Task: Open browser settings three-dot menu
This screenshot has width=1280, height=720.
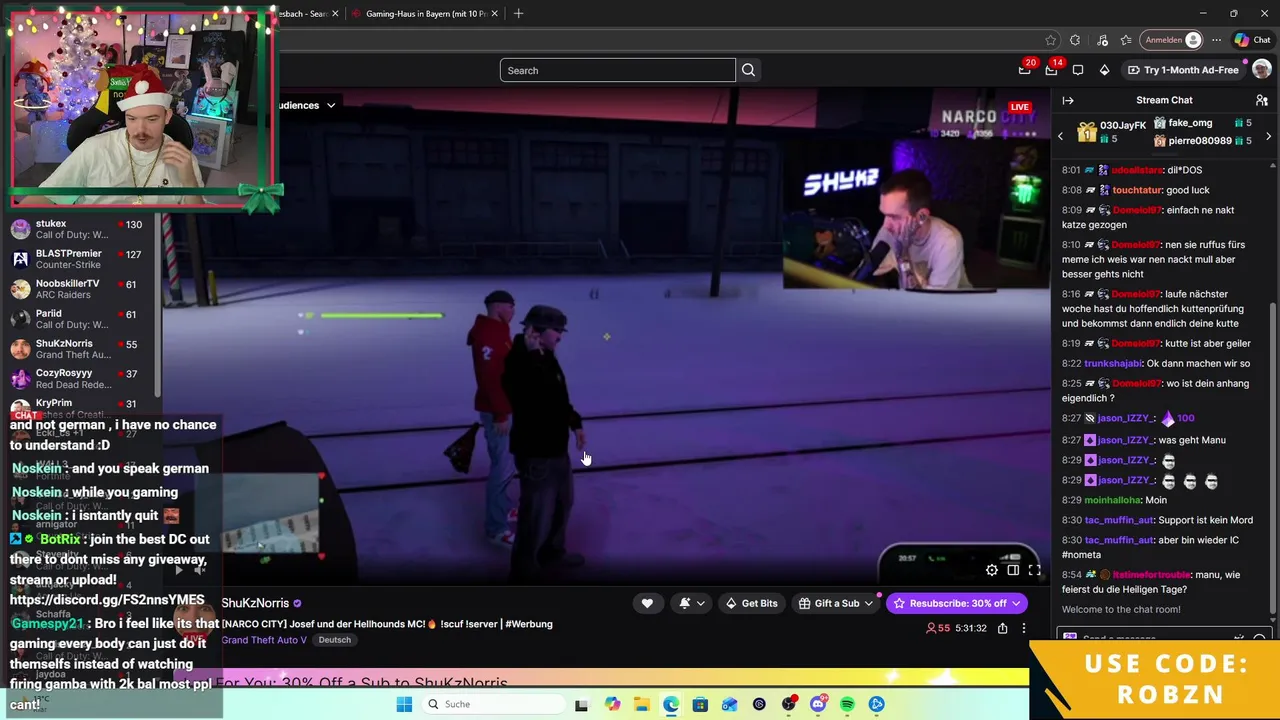Action: click(1216, 40)
